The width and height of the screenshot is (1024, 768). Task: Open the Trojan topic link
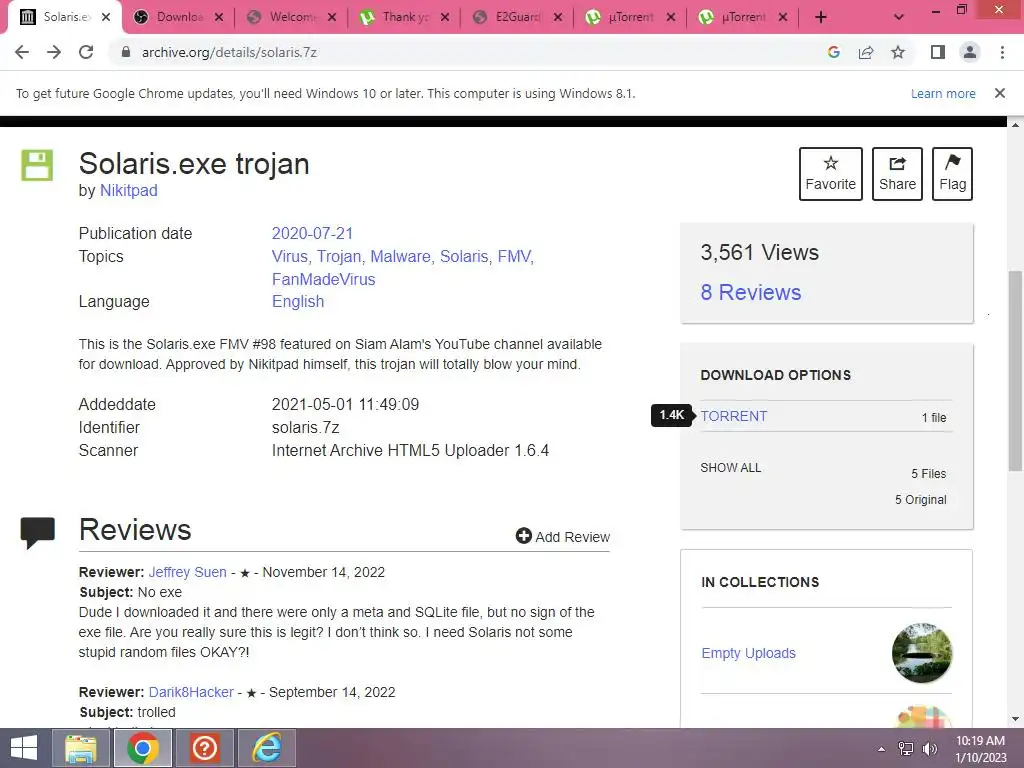(x=338, y=256)
